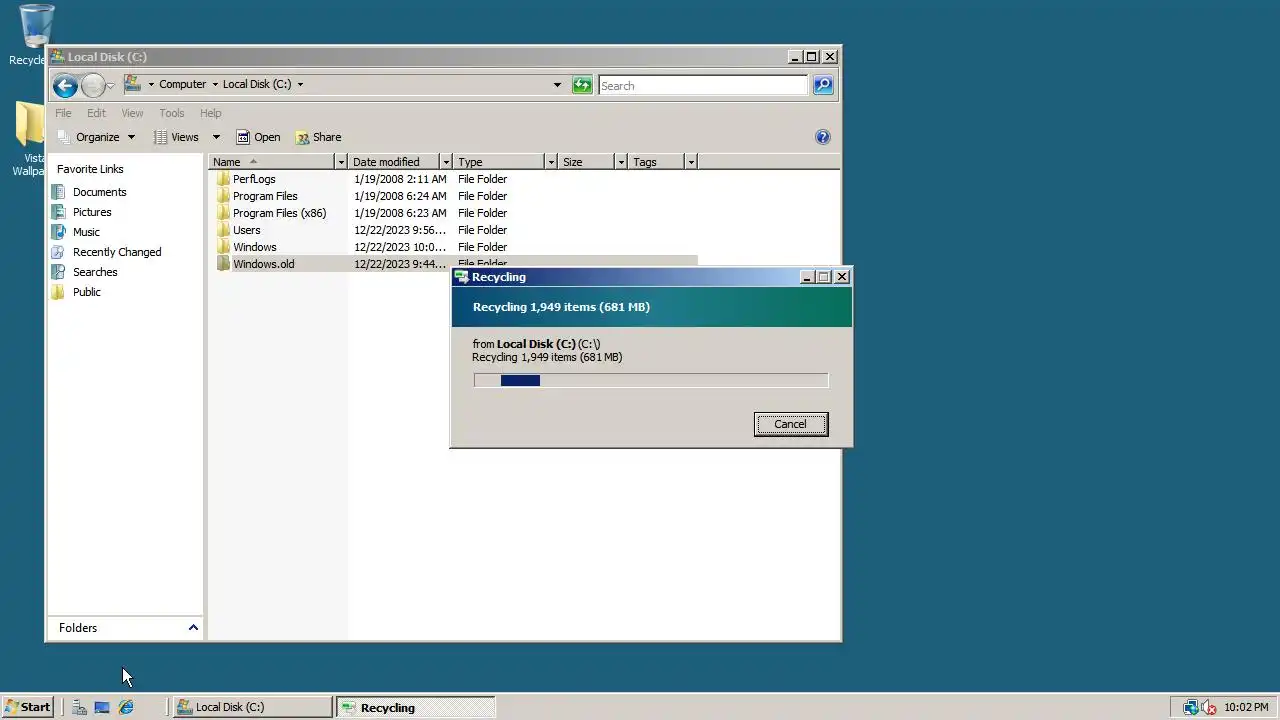The width and height of the screenshot is (1280, 720).
Task: Click the PerfLogs folder icon
Action: coord(223,179)
